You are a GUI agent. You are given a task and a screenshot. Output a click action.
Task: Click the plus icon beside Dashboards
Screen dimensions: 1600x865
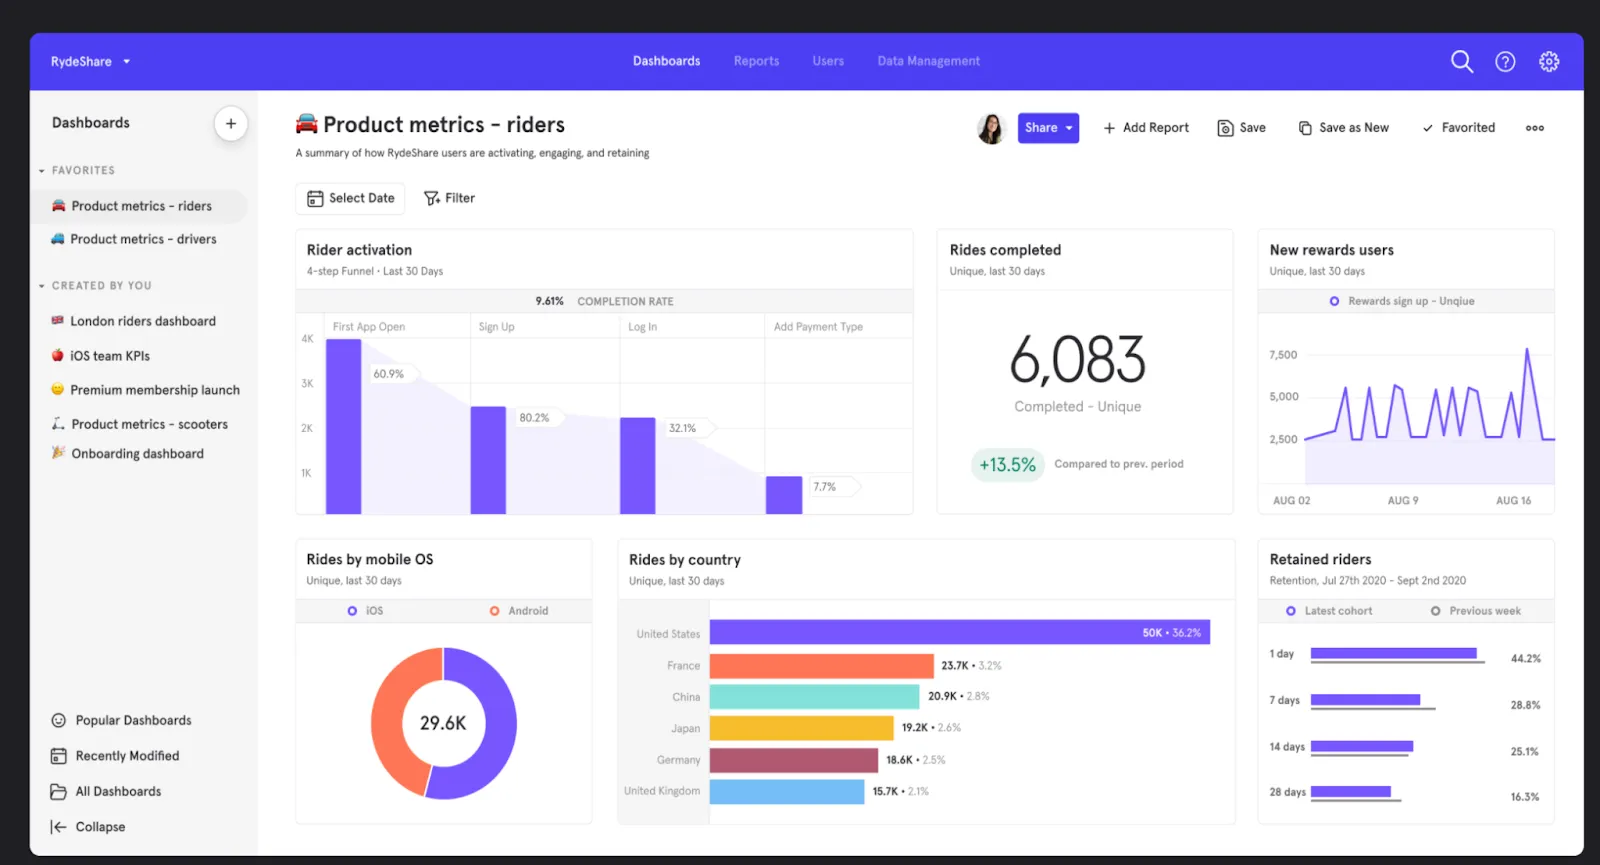(231, 124)
